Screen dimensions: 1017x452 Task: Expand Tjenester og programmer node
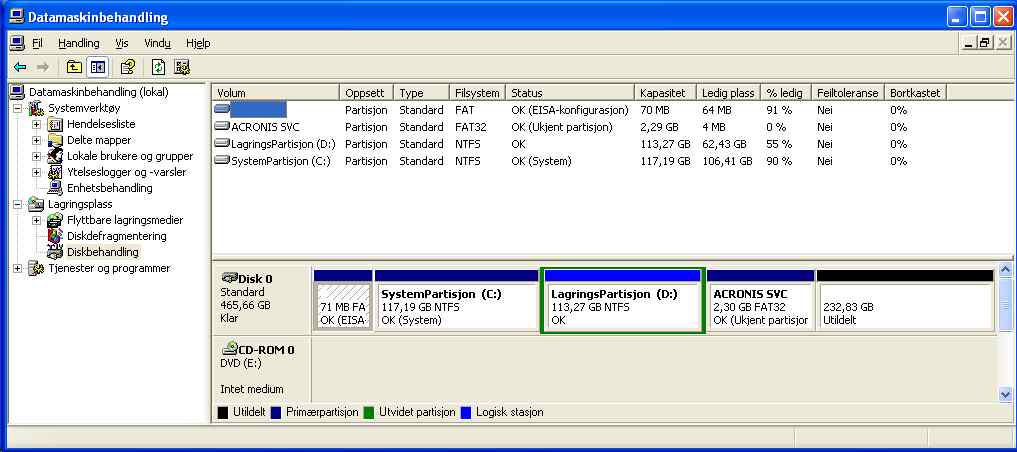(x=18, y=268)
